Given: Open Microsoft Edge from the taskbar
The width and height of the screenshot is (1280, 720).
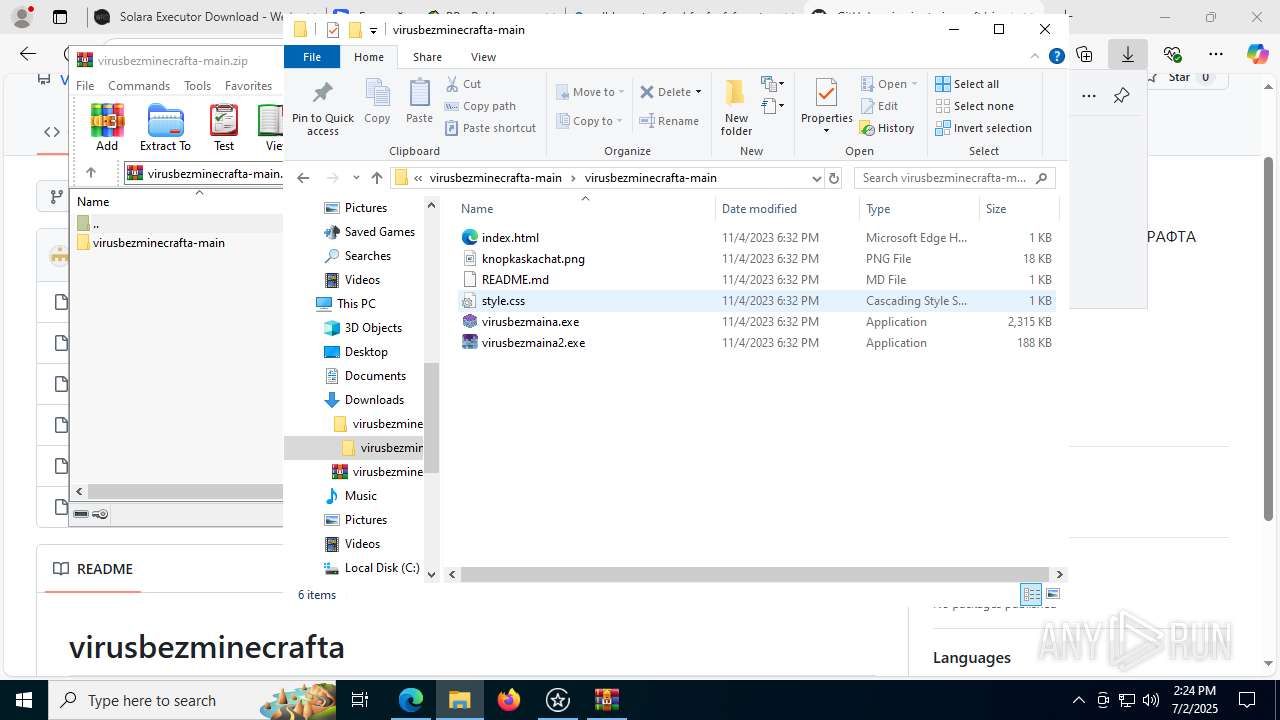Looking at the screenshot, I should pos(411,700).
